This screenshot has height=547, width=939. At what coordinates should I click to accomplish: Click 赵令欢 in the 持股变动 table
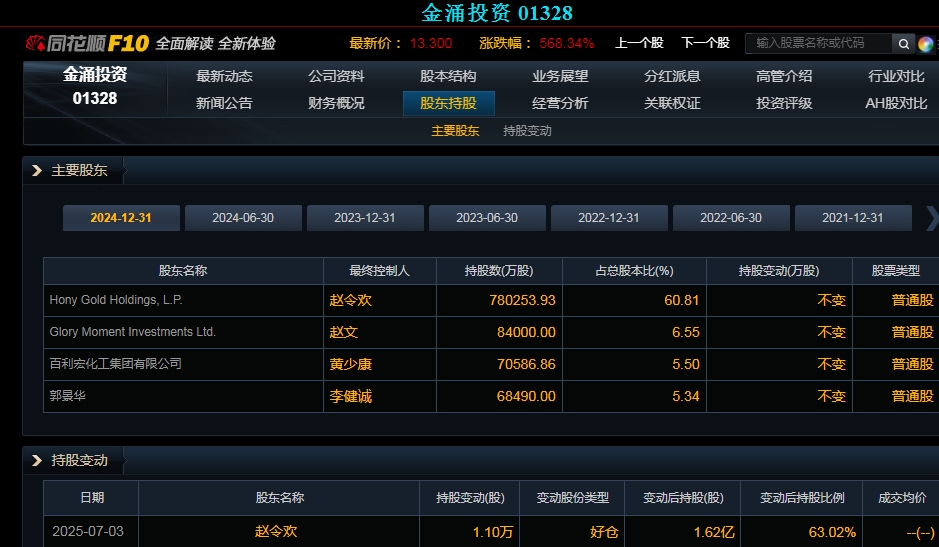tap(276, 531)
